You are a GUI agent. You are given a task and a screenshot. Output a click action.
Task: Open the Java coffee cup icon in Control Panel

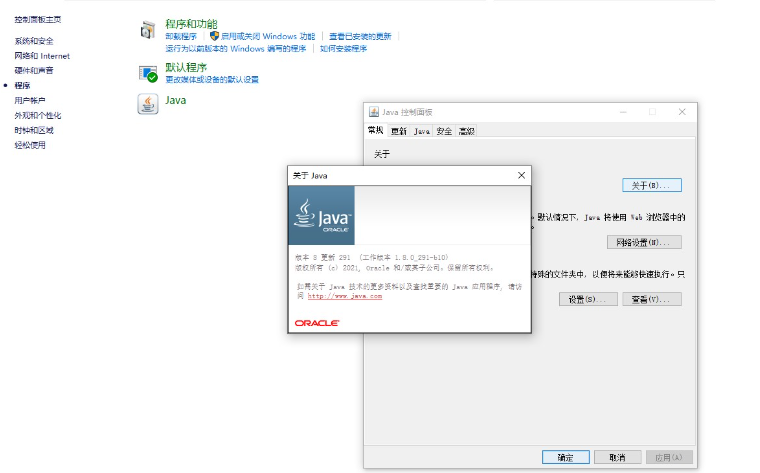pyautogui.click(x=148, y=104)
